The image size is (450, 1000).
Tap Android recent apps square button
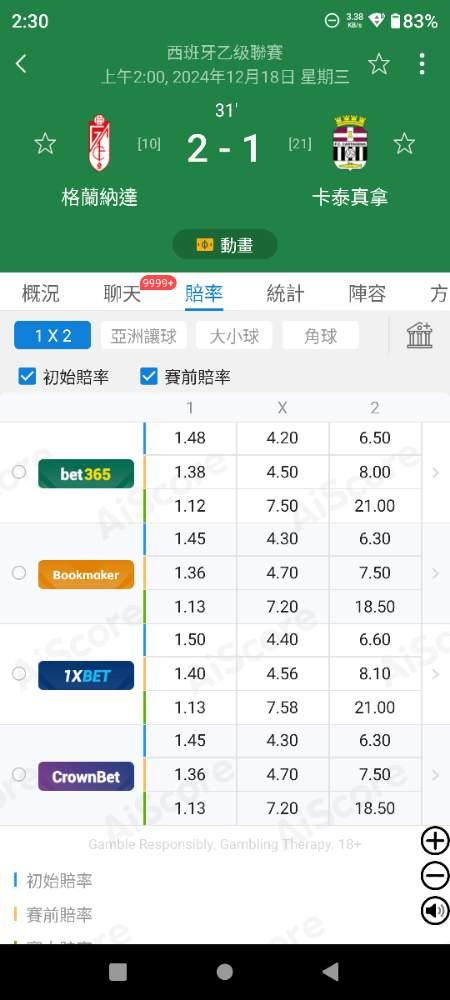pos(118,971)
